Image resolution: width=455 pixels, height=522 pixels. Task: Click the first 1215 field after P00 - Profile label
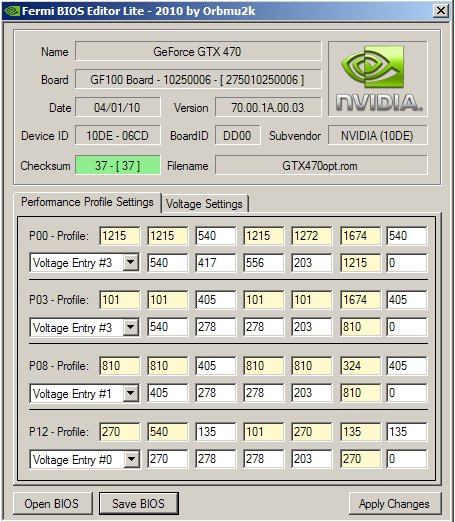pos(120,236)
